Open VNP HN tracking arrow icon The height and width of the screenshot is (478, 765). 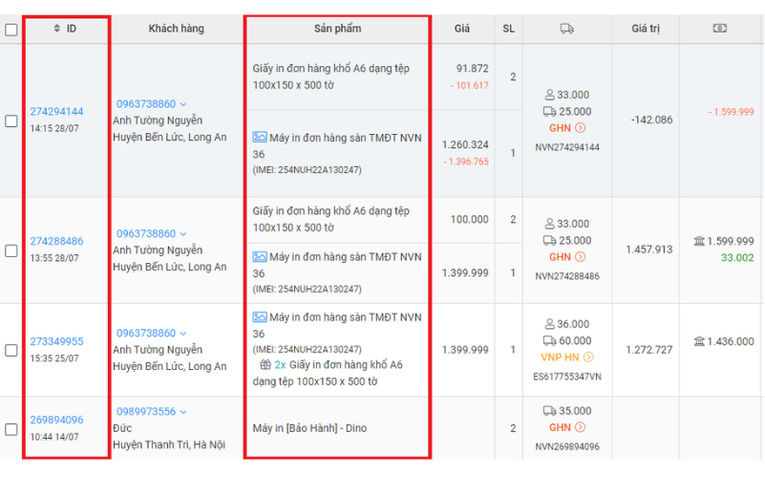pyautogui.click(x=588, y=357)
